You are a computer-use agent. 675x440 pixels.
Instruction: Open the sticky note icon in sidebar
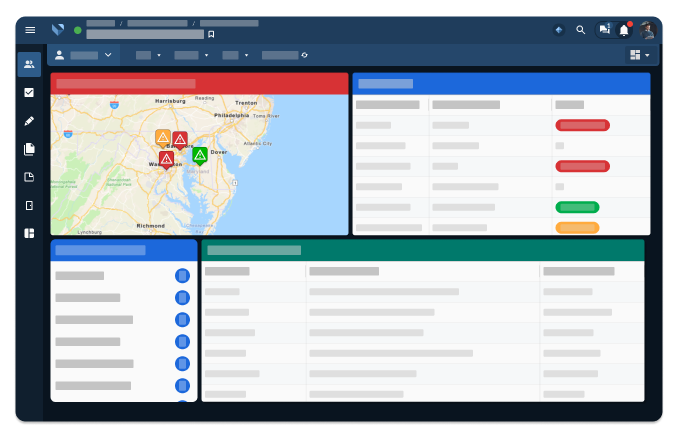29,177
